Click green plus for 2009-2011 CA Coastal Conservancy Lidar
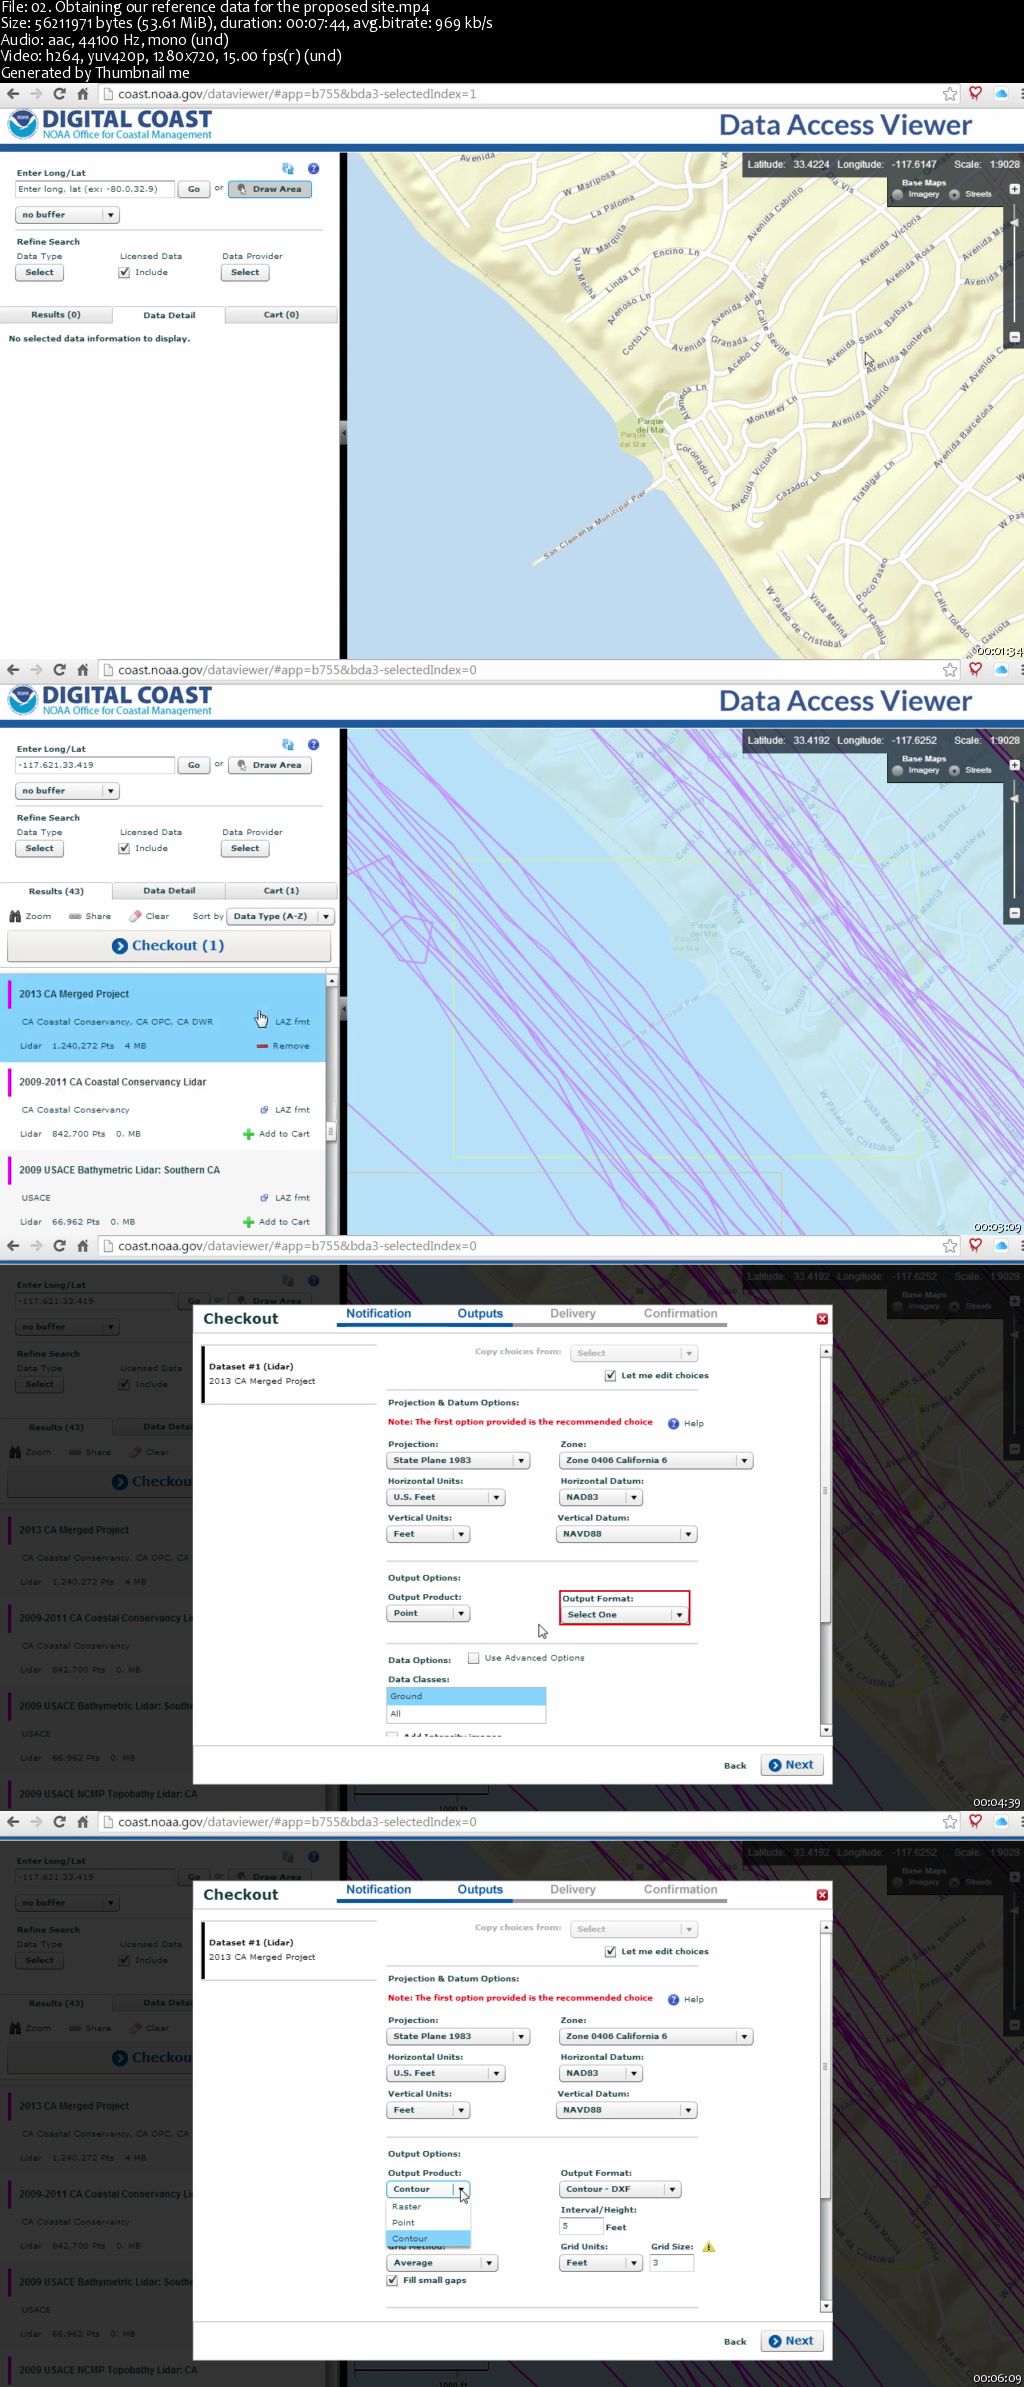The width and height of the screenshot is (1024, 2387). point(248,1134)
